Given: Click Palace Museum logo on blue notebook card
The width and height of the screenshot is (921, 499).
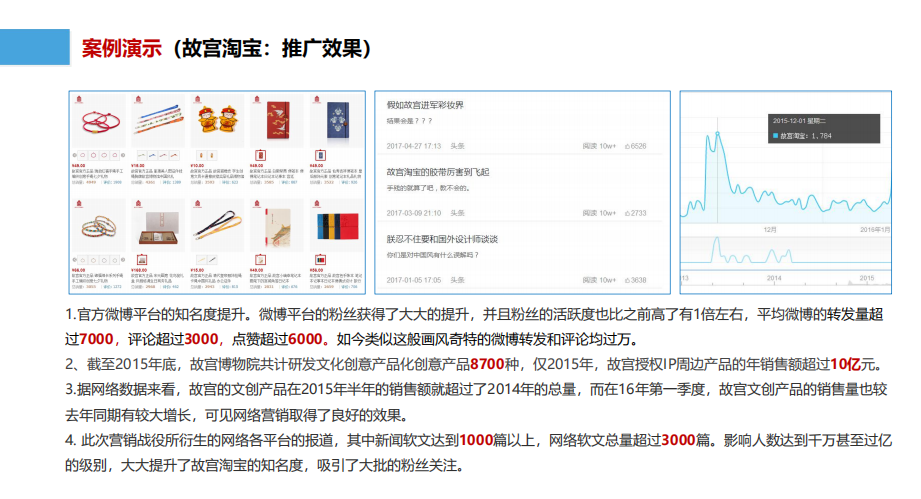Looking at the screenshot, I should click(x=317, y=99).
